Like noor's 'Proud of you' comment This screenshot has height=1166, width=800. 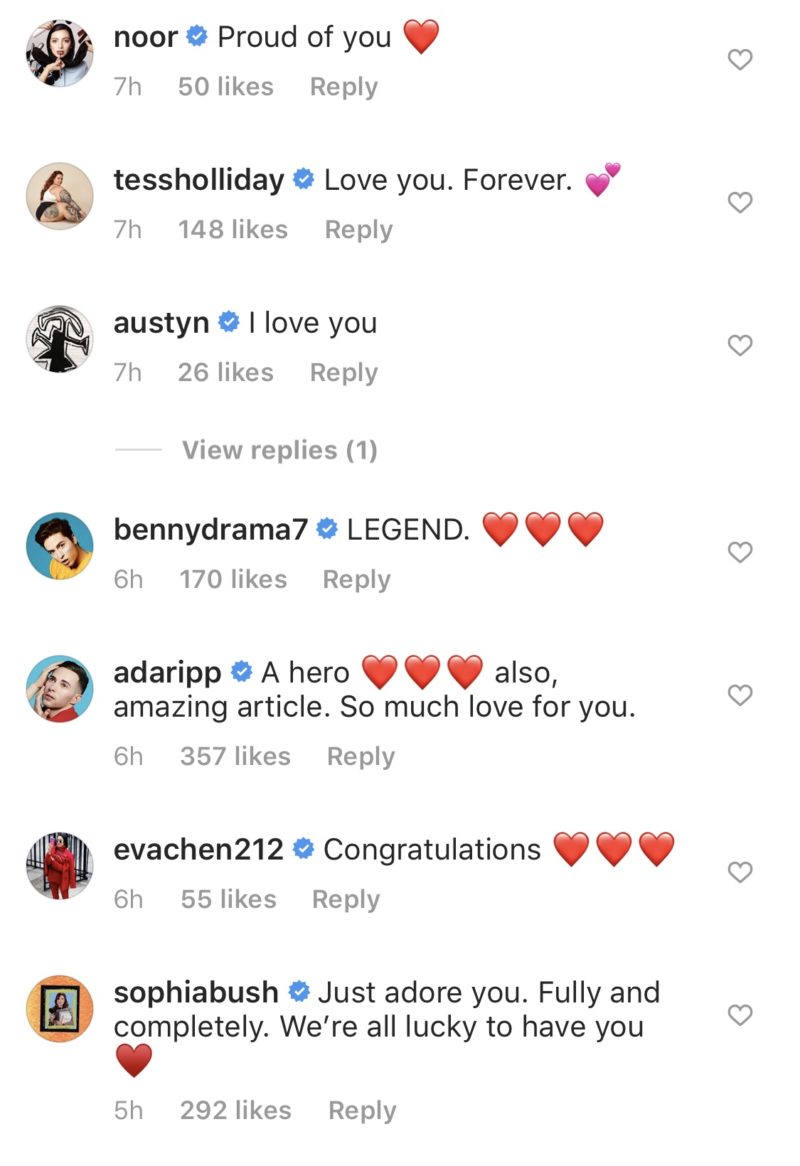pos(739,61)
